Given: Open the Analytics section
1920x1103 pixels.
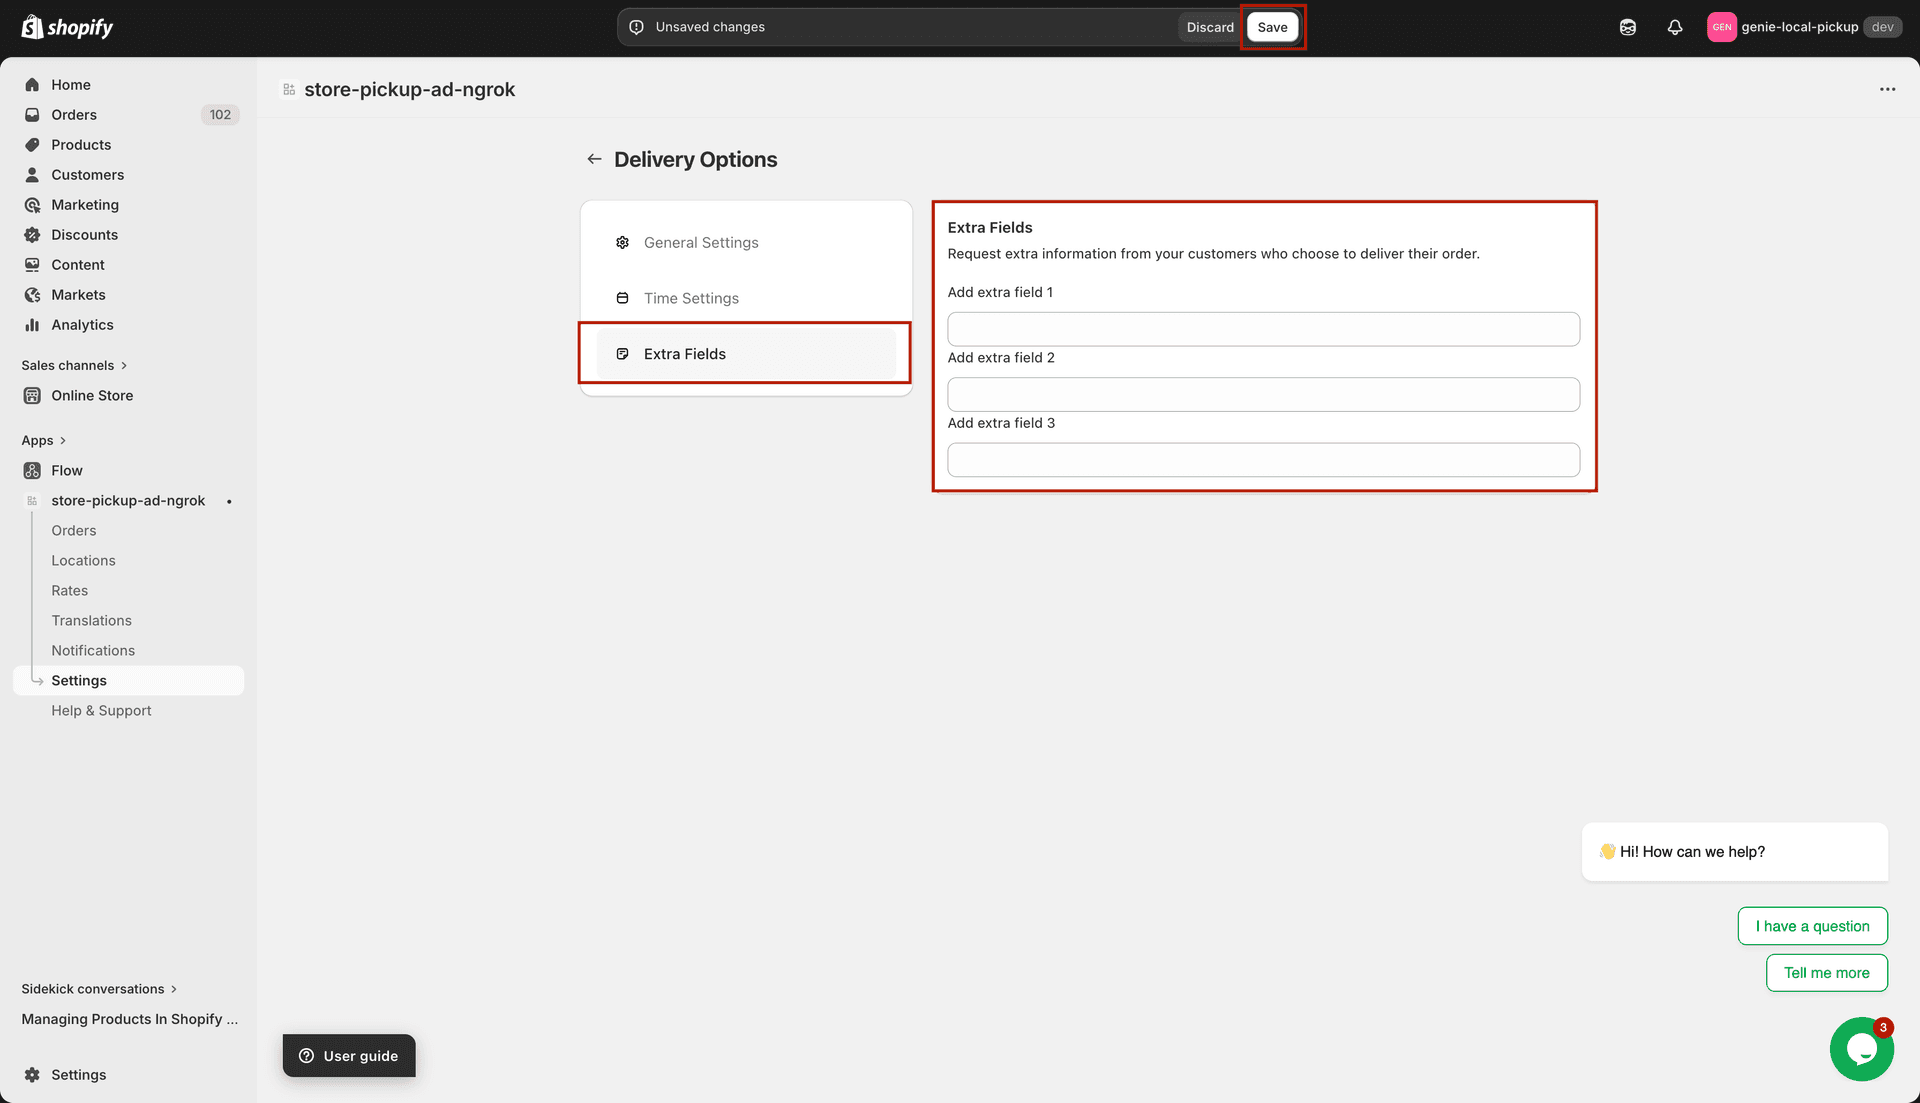Looking at the screenshot, I should 82,324.
